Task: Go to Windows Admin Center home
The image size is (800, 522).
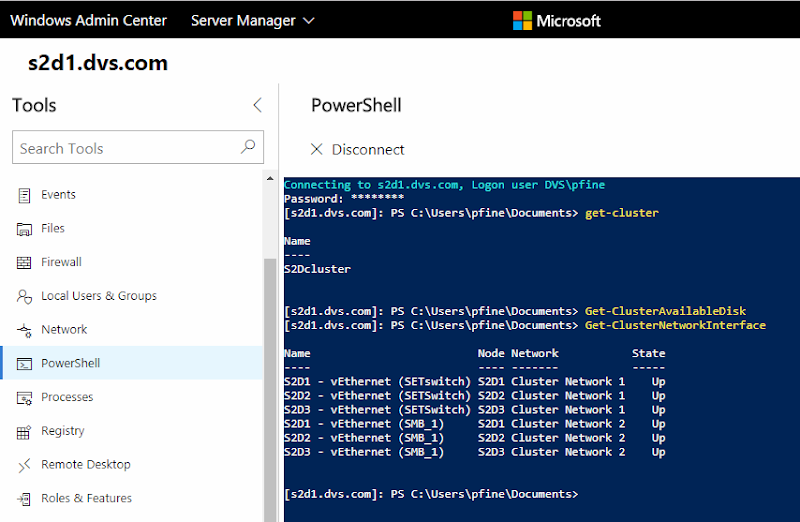Action: click(x=88, y=20)
